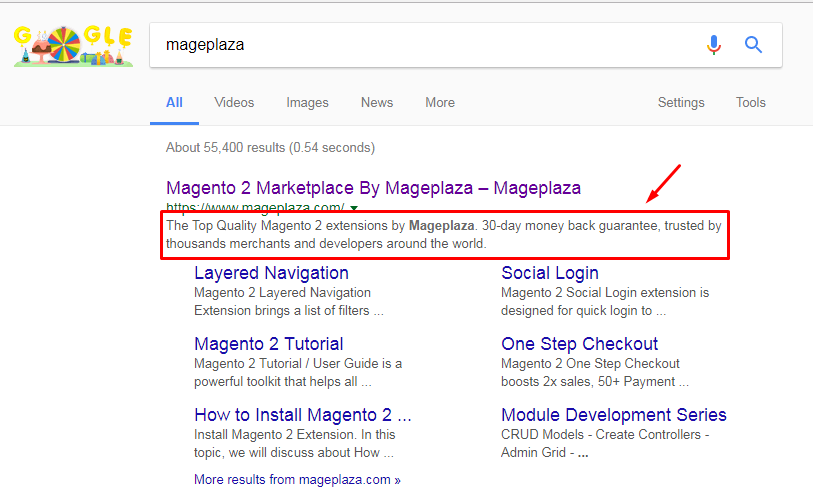Activate voice search microphone icon
This screenshot has width=813, height=504.
tap(714, 45)
